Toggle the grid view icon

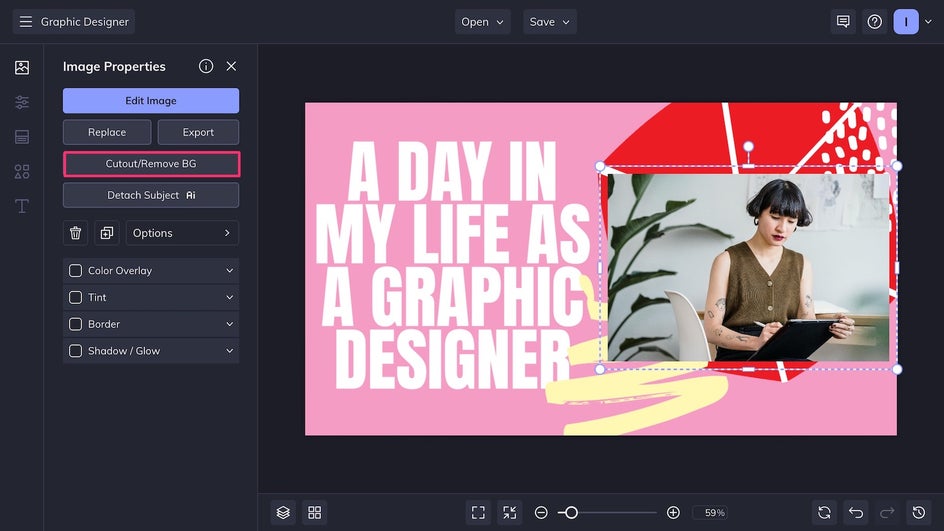coord(314,512)
